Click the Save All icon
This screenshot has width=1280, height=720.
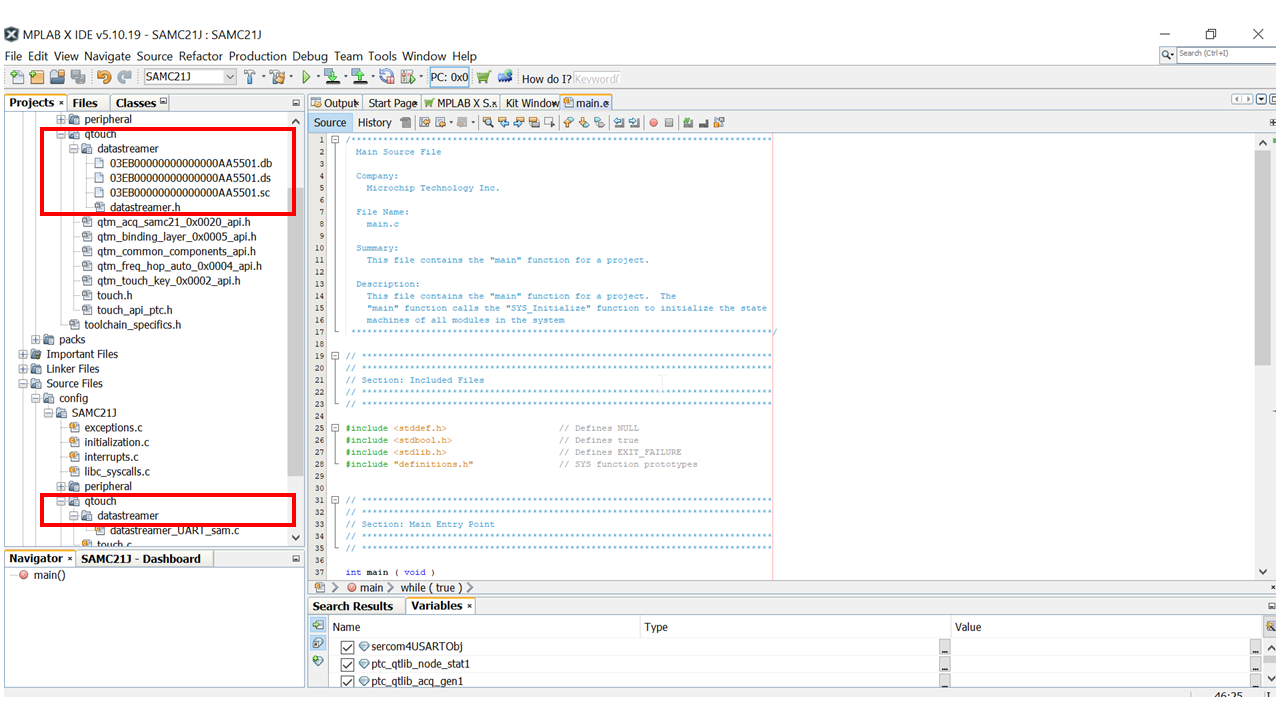tap(77, 77)
